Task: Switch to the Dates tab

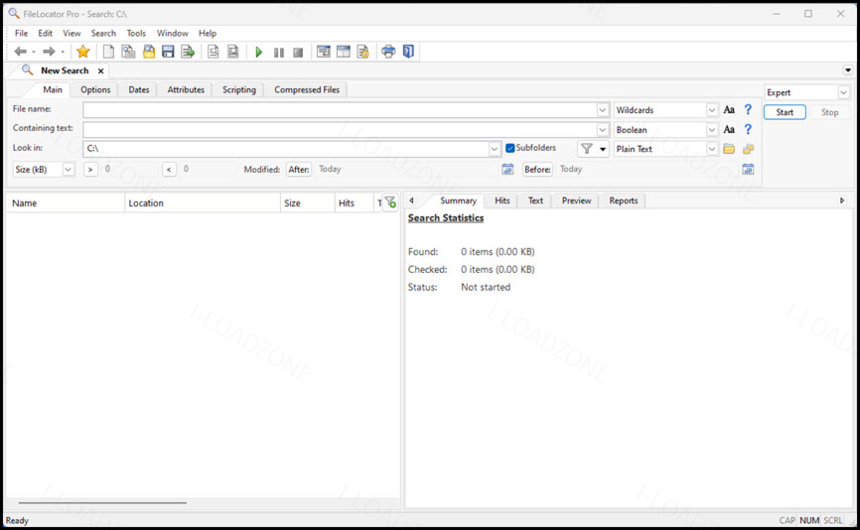Action: [139, 89]
